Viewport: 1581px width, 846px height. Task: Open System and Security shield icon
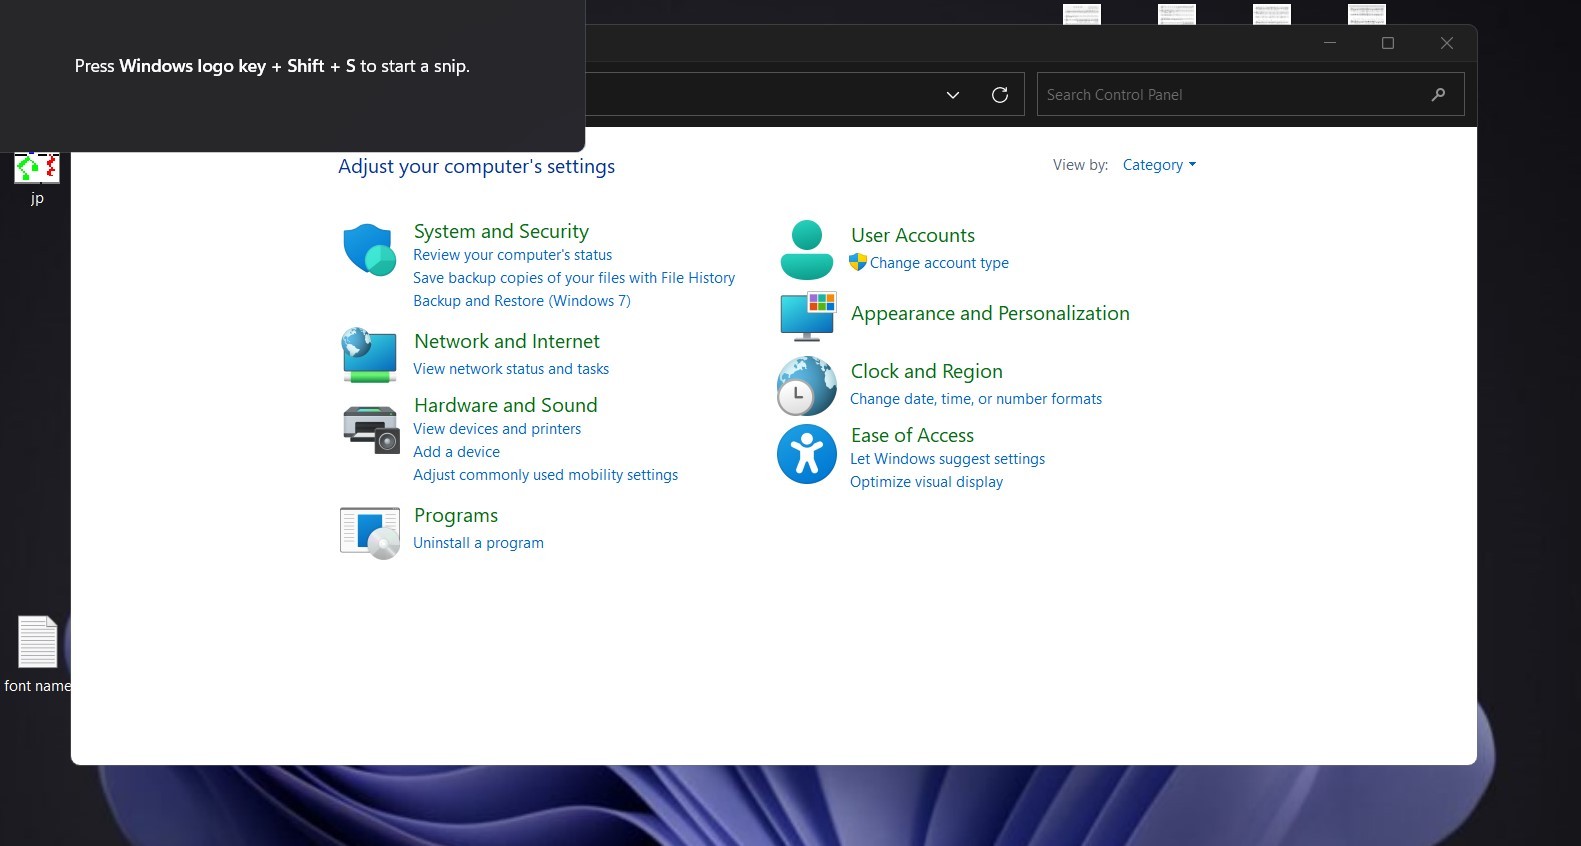[x=370, y=249]
